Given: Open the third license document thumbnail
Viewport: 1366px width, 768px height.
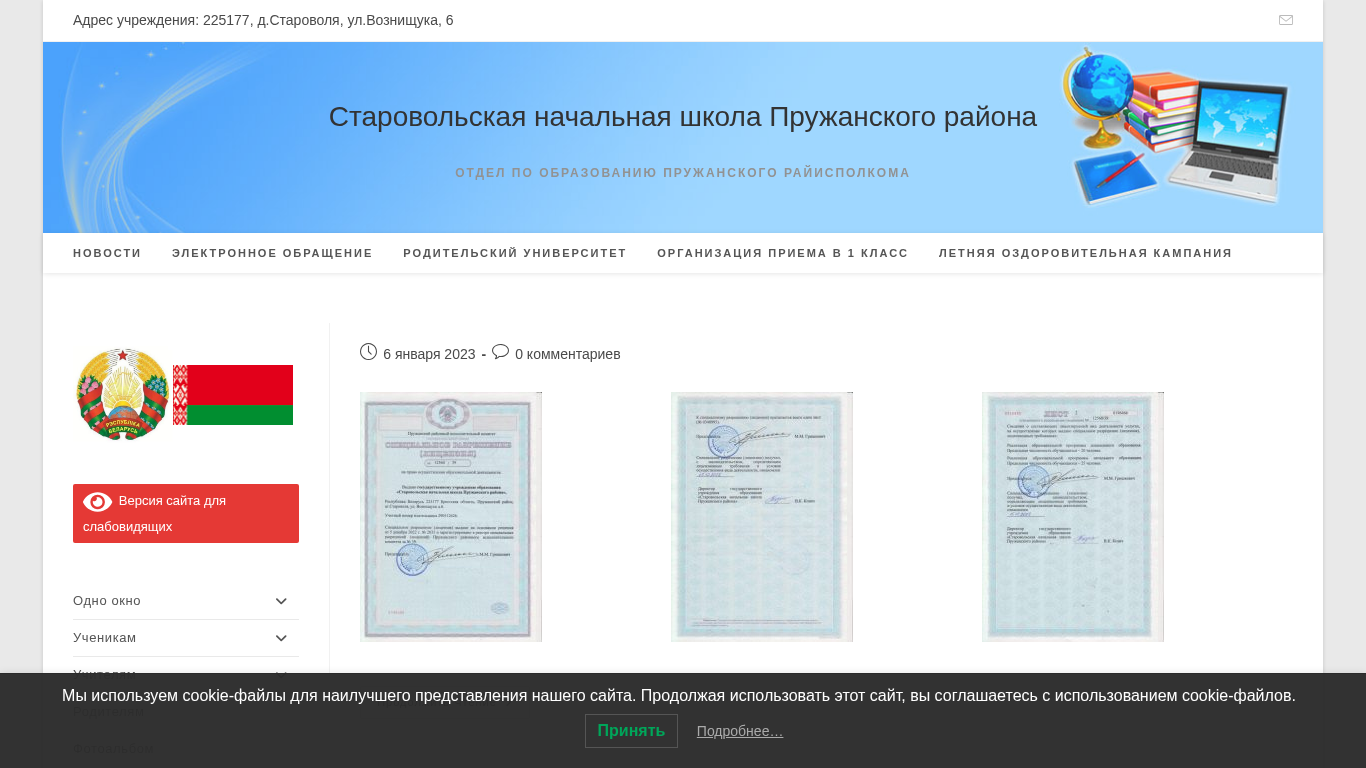Looking at the screenshot, I should [1073, 516].
